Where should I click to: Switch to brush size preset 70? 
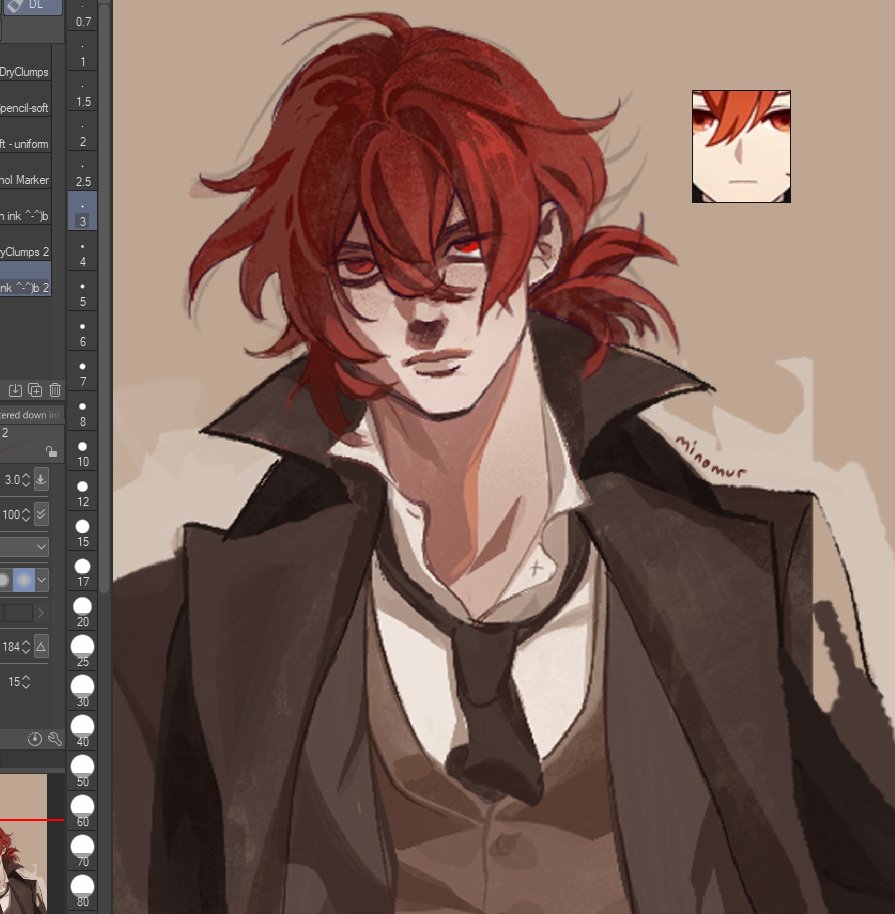tap(83, 852)
